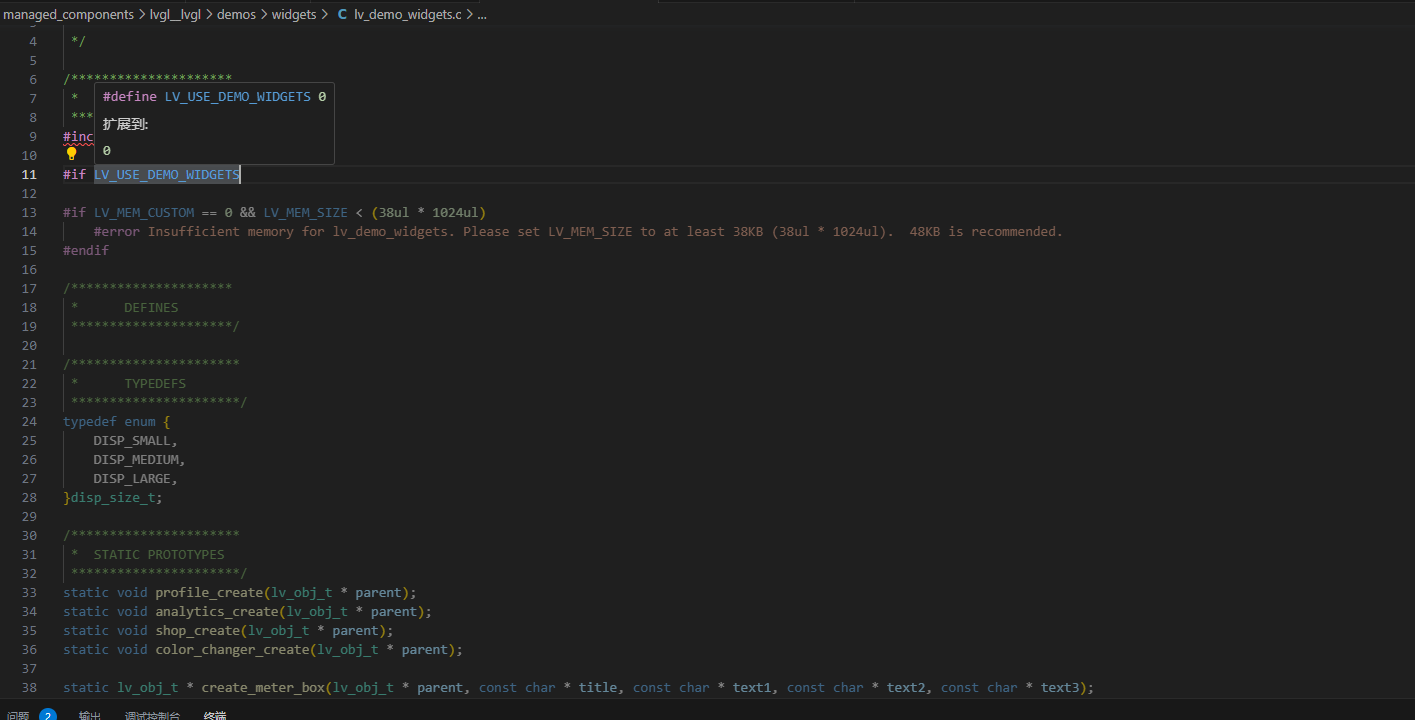Click the DEFINES comment heading

(x=151, y=307)
